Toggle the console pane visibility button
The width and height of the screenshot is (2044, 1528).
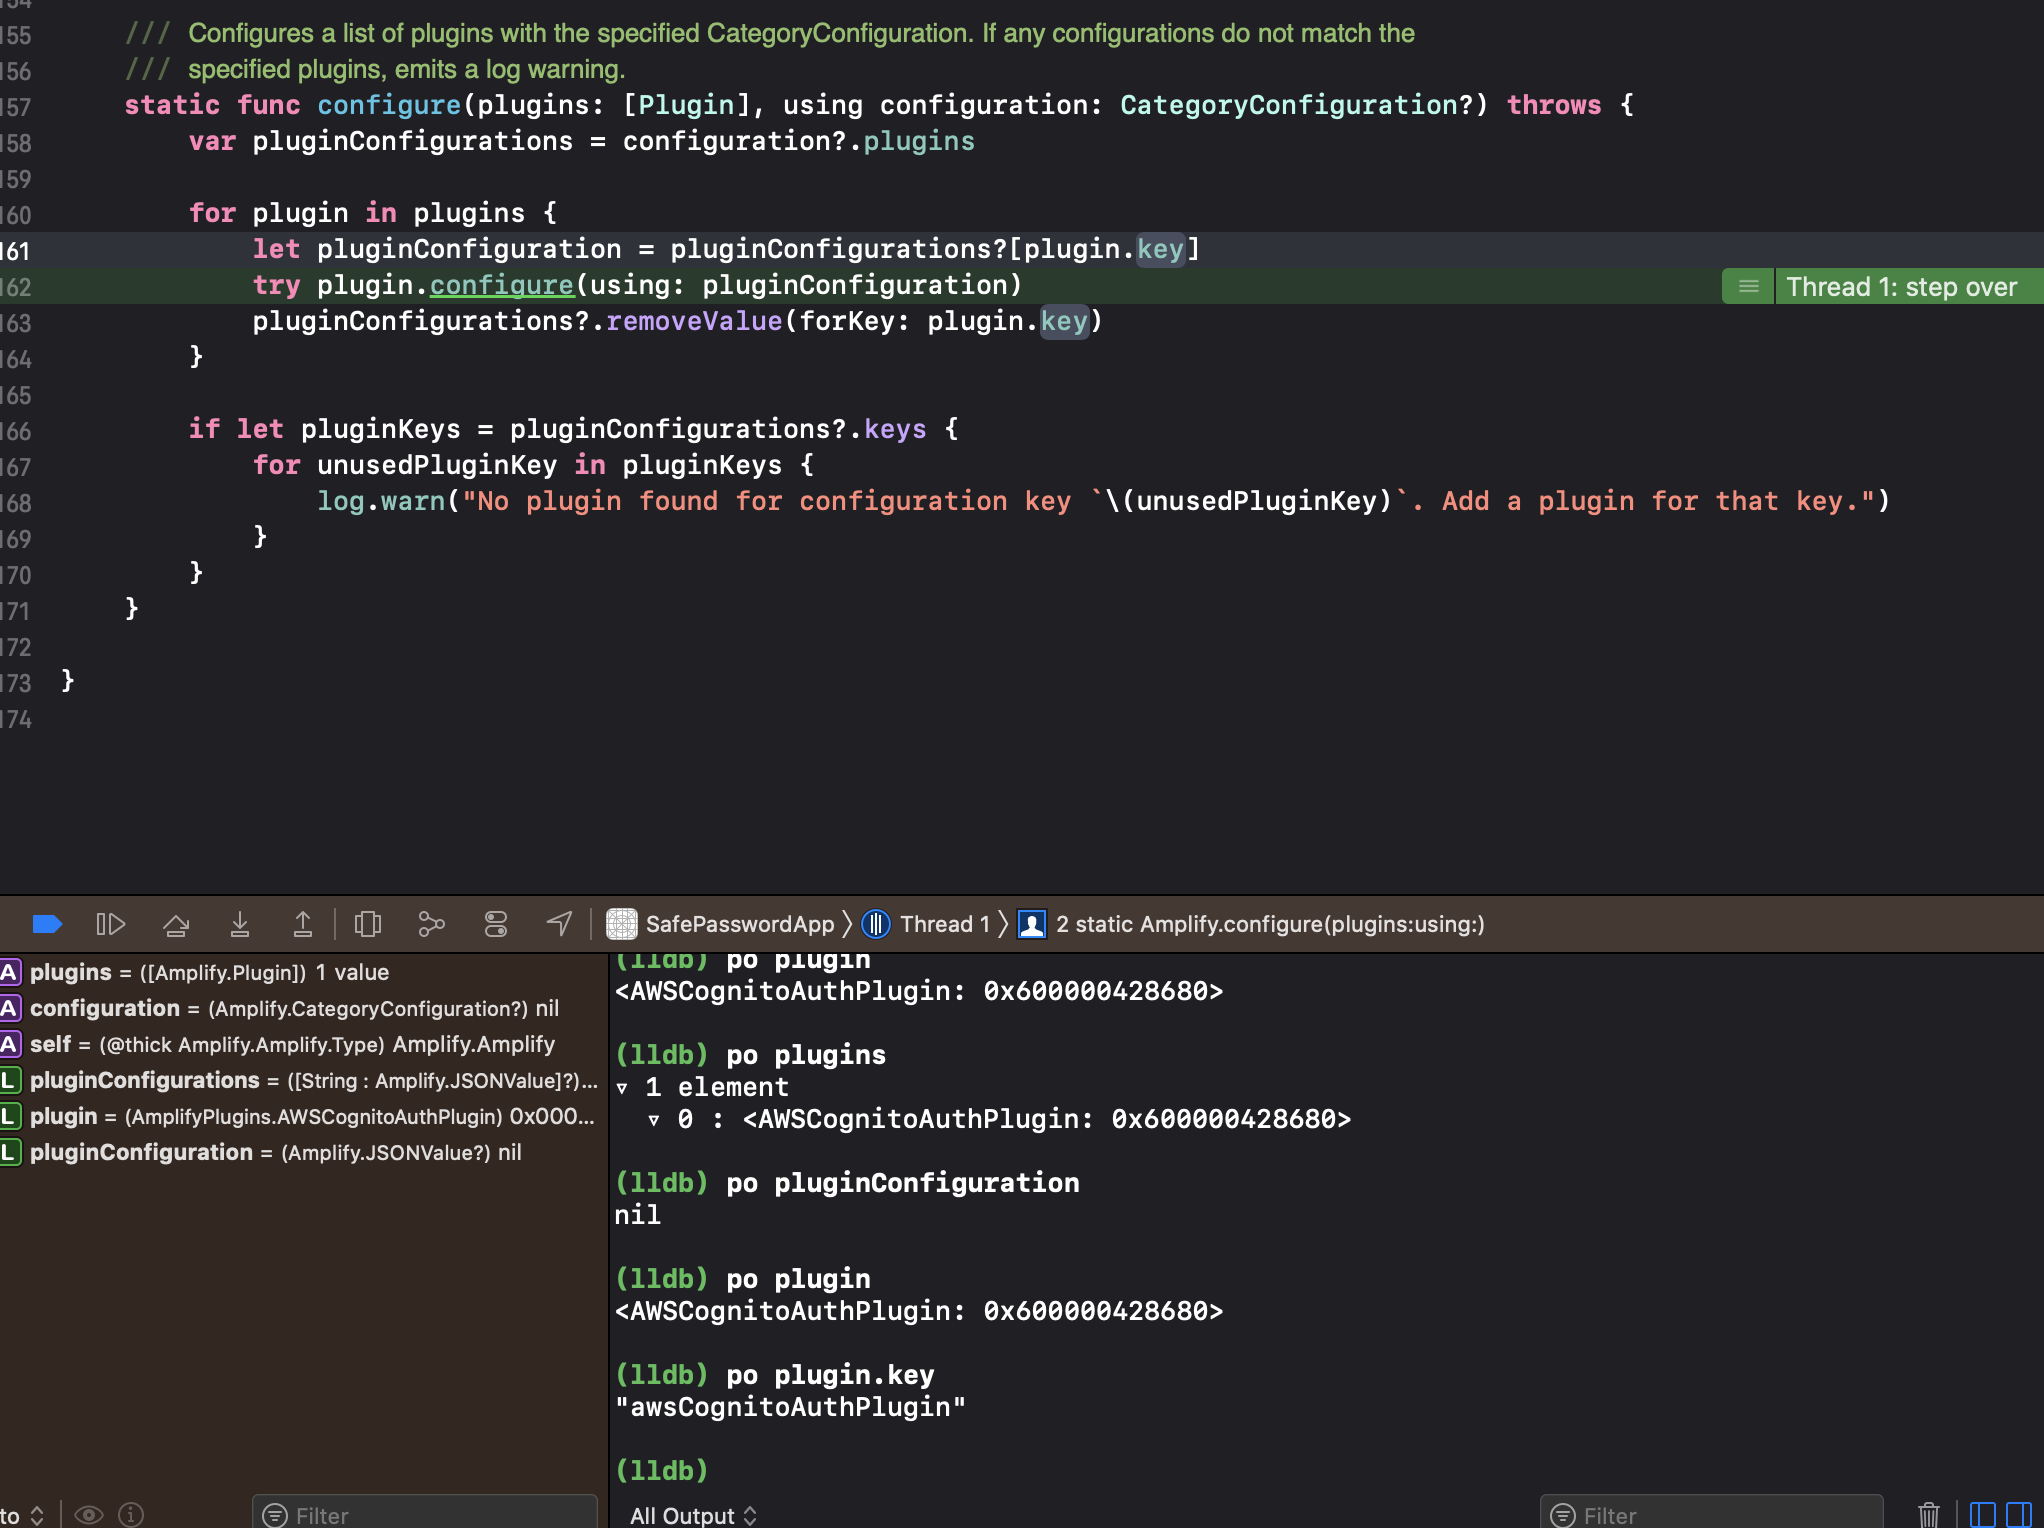point(2019,1514)
